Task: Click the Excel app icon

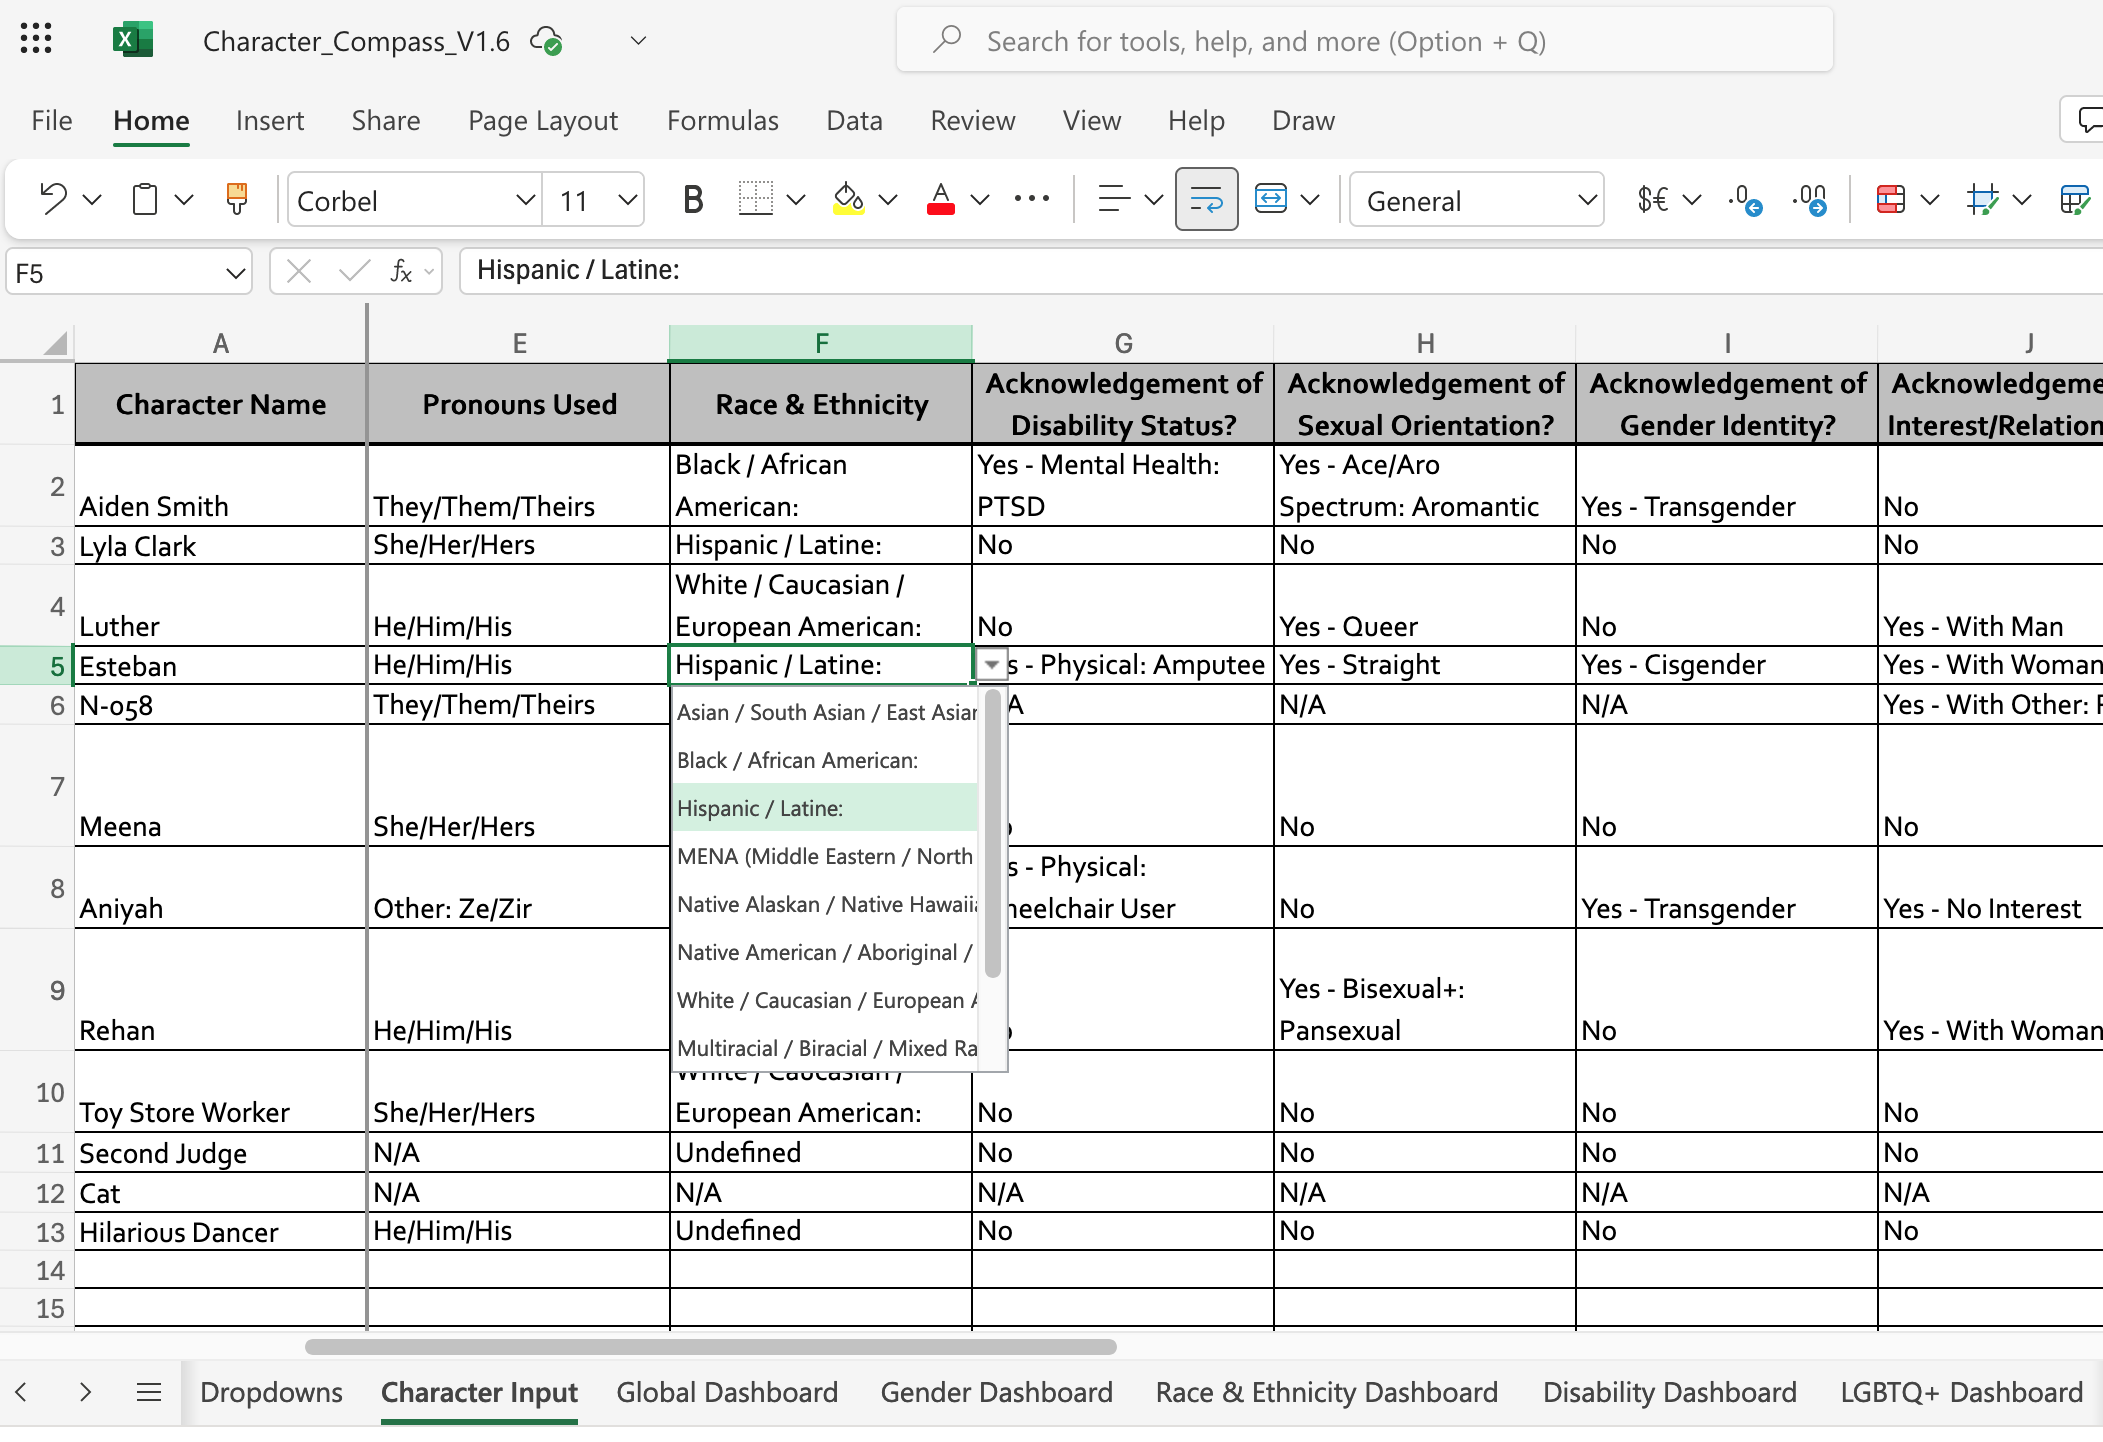Action: tap(132, 40)
